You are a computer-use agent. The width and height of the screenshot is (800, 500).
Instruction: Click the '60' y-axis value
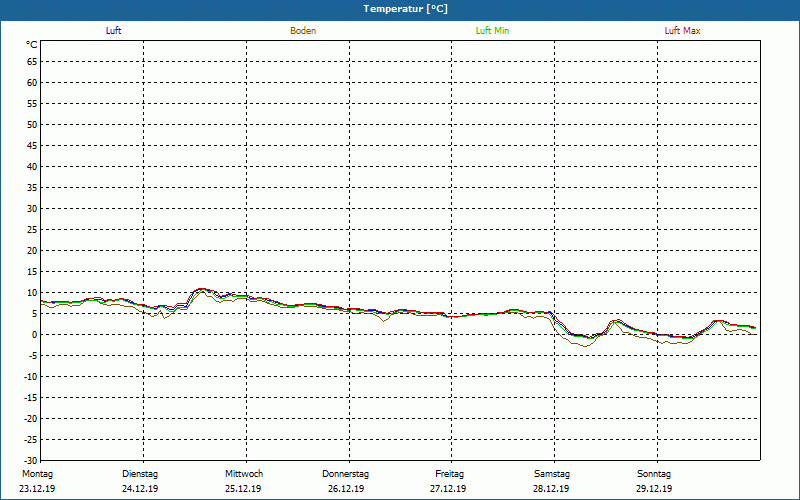point(32,83)
